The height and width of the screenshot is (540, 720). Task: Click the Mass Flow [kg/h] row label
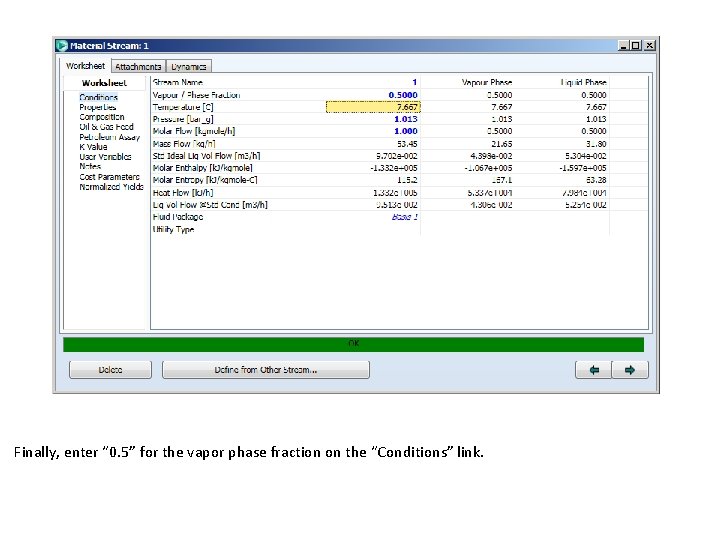click(x=184, y=144)
